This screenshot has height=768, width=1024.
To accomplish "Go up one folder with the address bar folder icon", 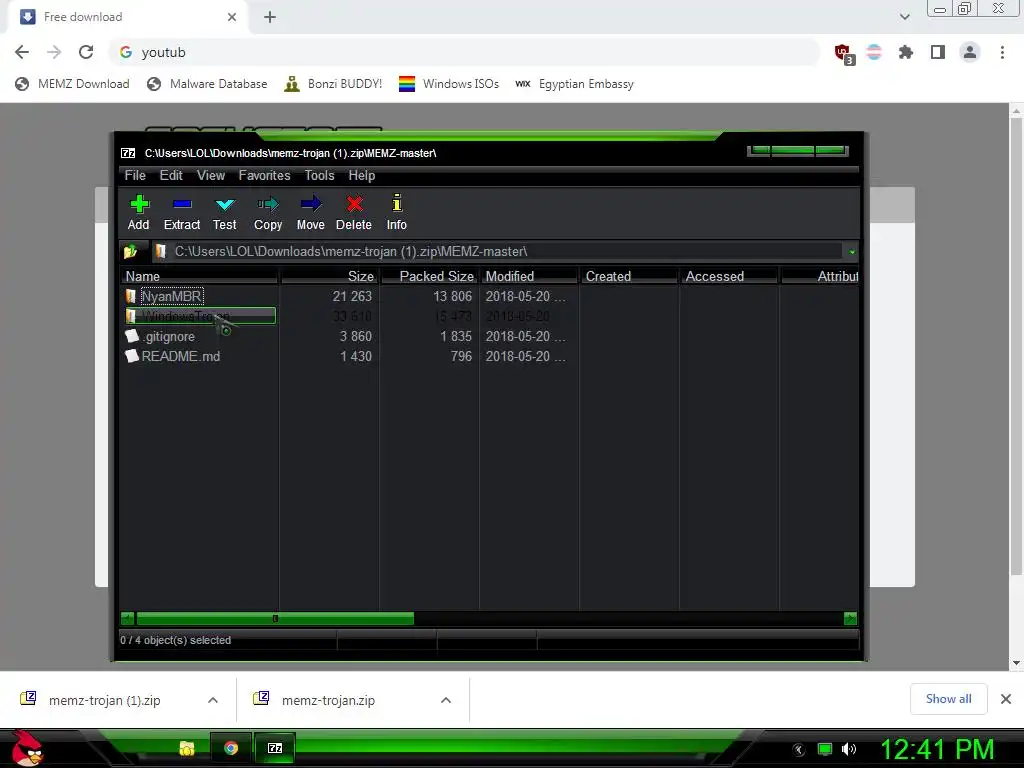I will click(131, 251).
